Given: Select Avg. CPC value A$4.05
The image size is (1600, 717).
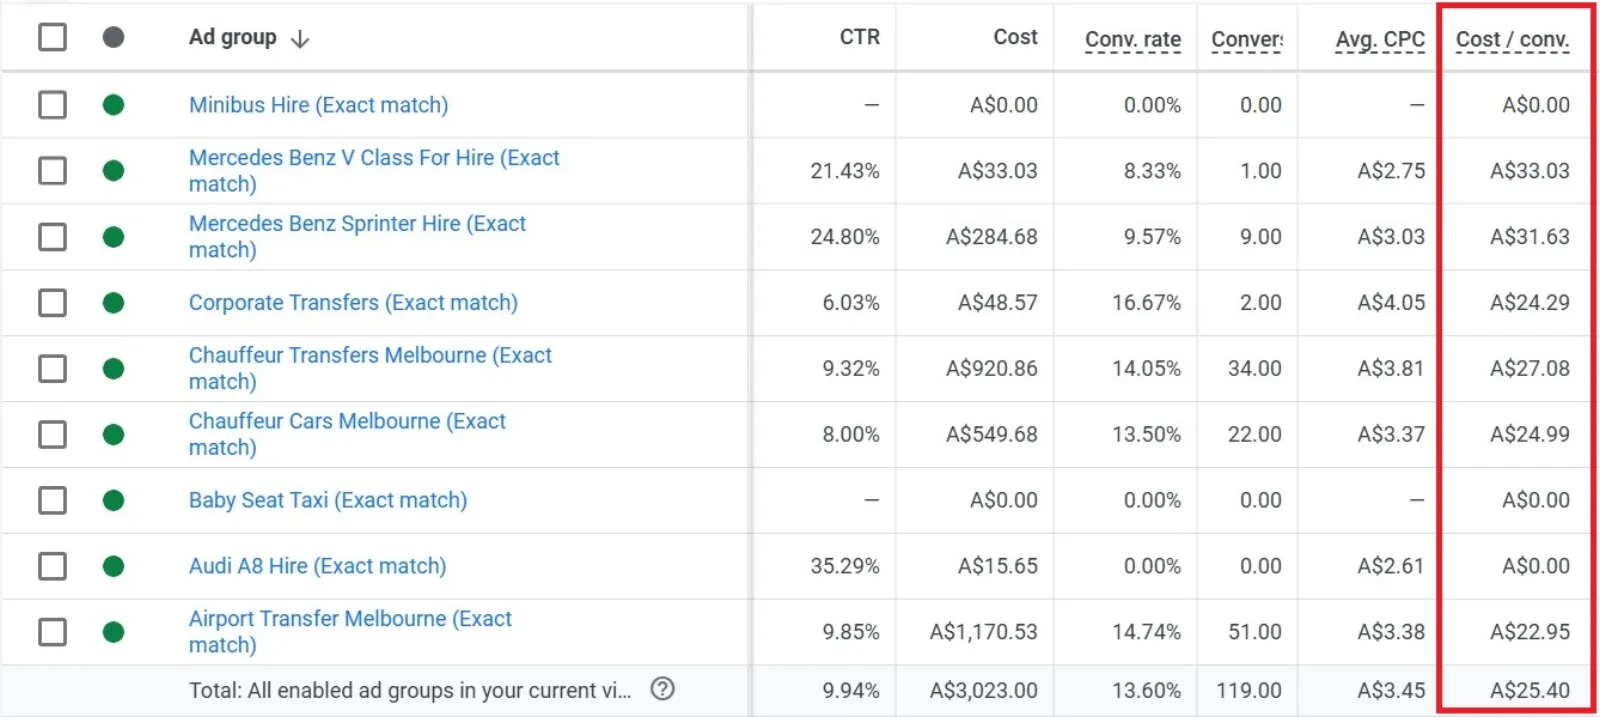Looking at the screenshot, I should [1391, 303].
